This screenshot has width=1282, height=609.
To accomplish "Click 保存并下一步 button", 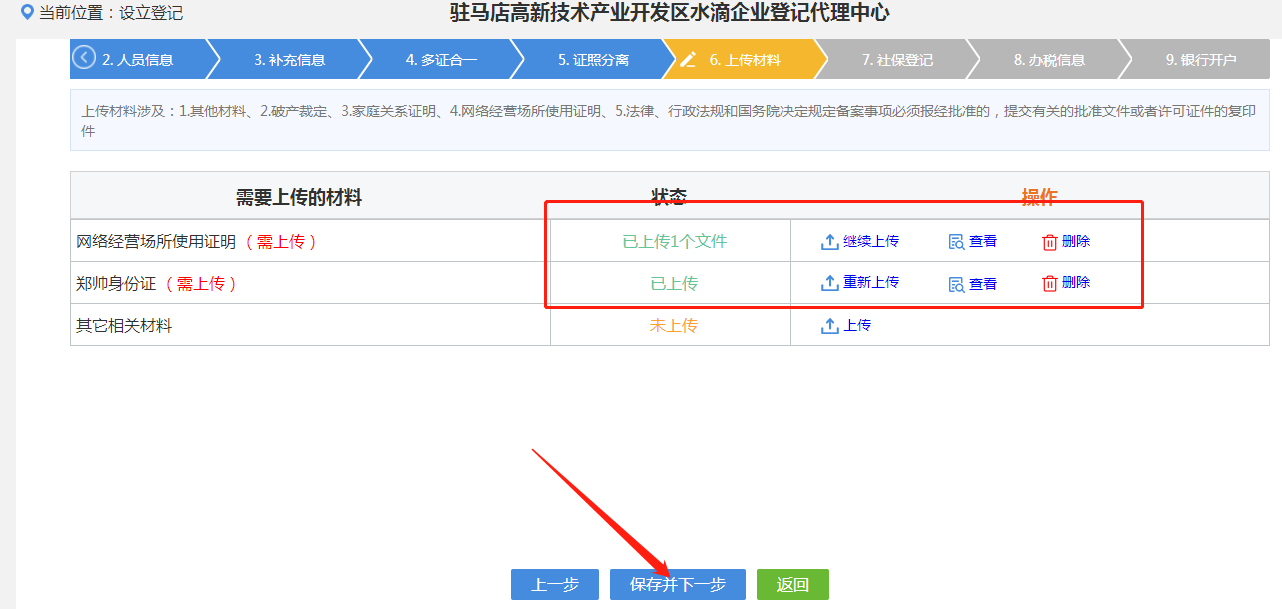I will 677,585.
